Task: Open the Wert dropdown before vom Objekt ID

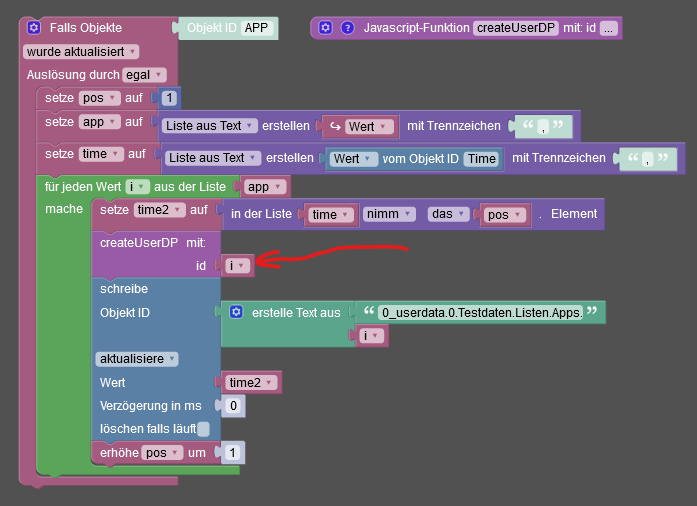Action: point(353,159)
